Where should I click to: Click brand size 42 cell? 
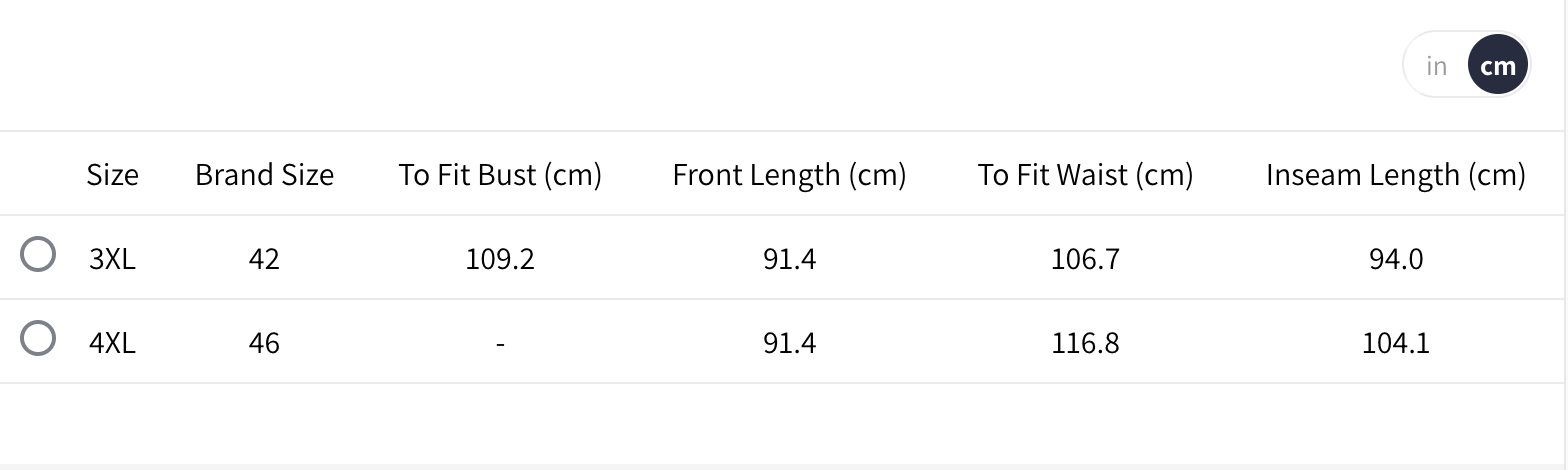click(264, 260)
